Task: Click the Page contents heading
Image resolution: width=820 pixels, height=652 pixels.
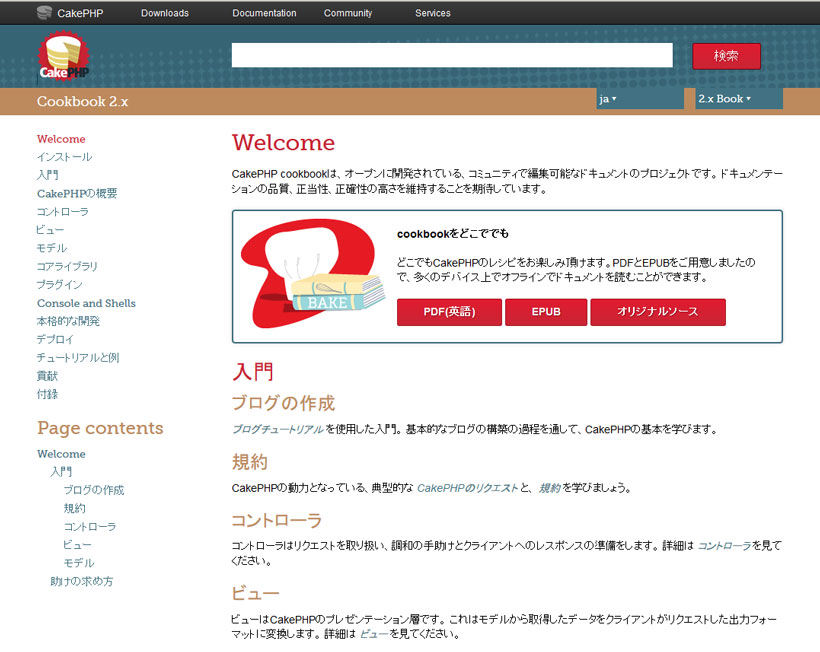Action: tap(100, 428)
